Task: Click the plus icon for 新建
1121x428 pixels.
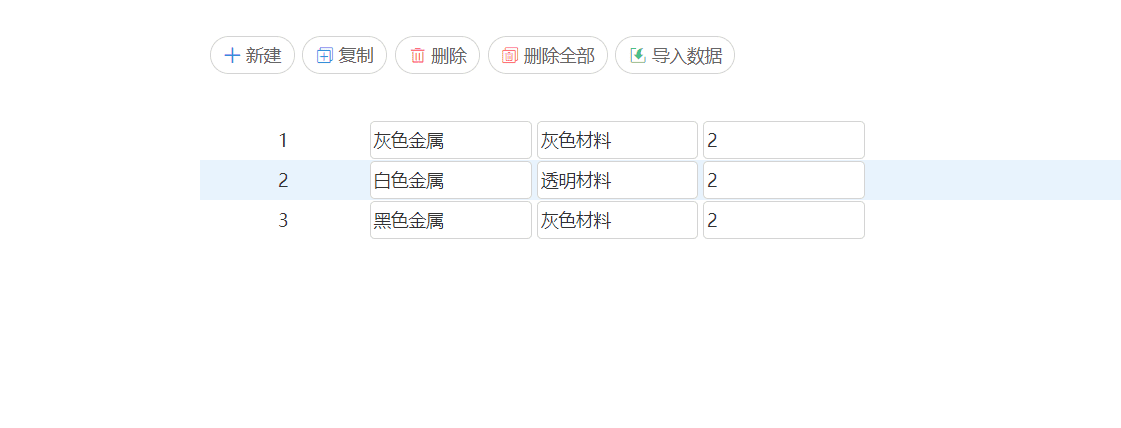Action: [x=232, y=56]
